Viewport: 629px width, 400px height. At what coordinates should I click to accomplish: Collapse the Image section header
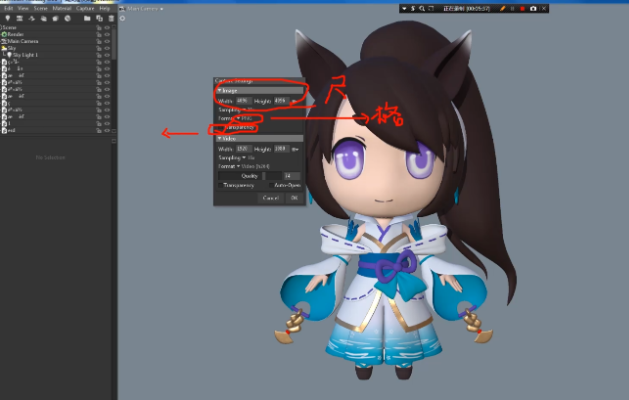click(260, 91)
